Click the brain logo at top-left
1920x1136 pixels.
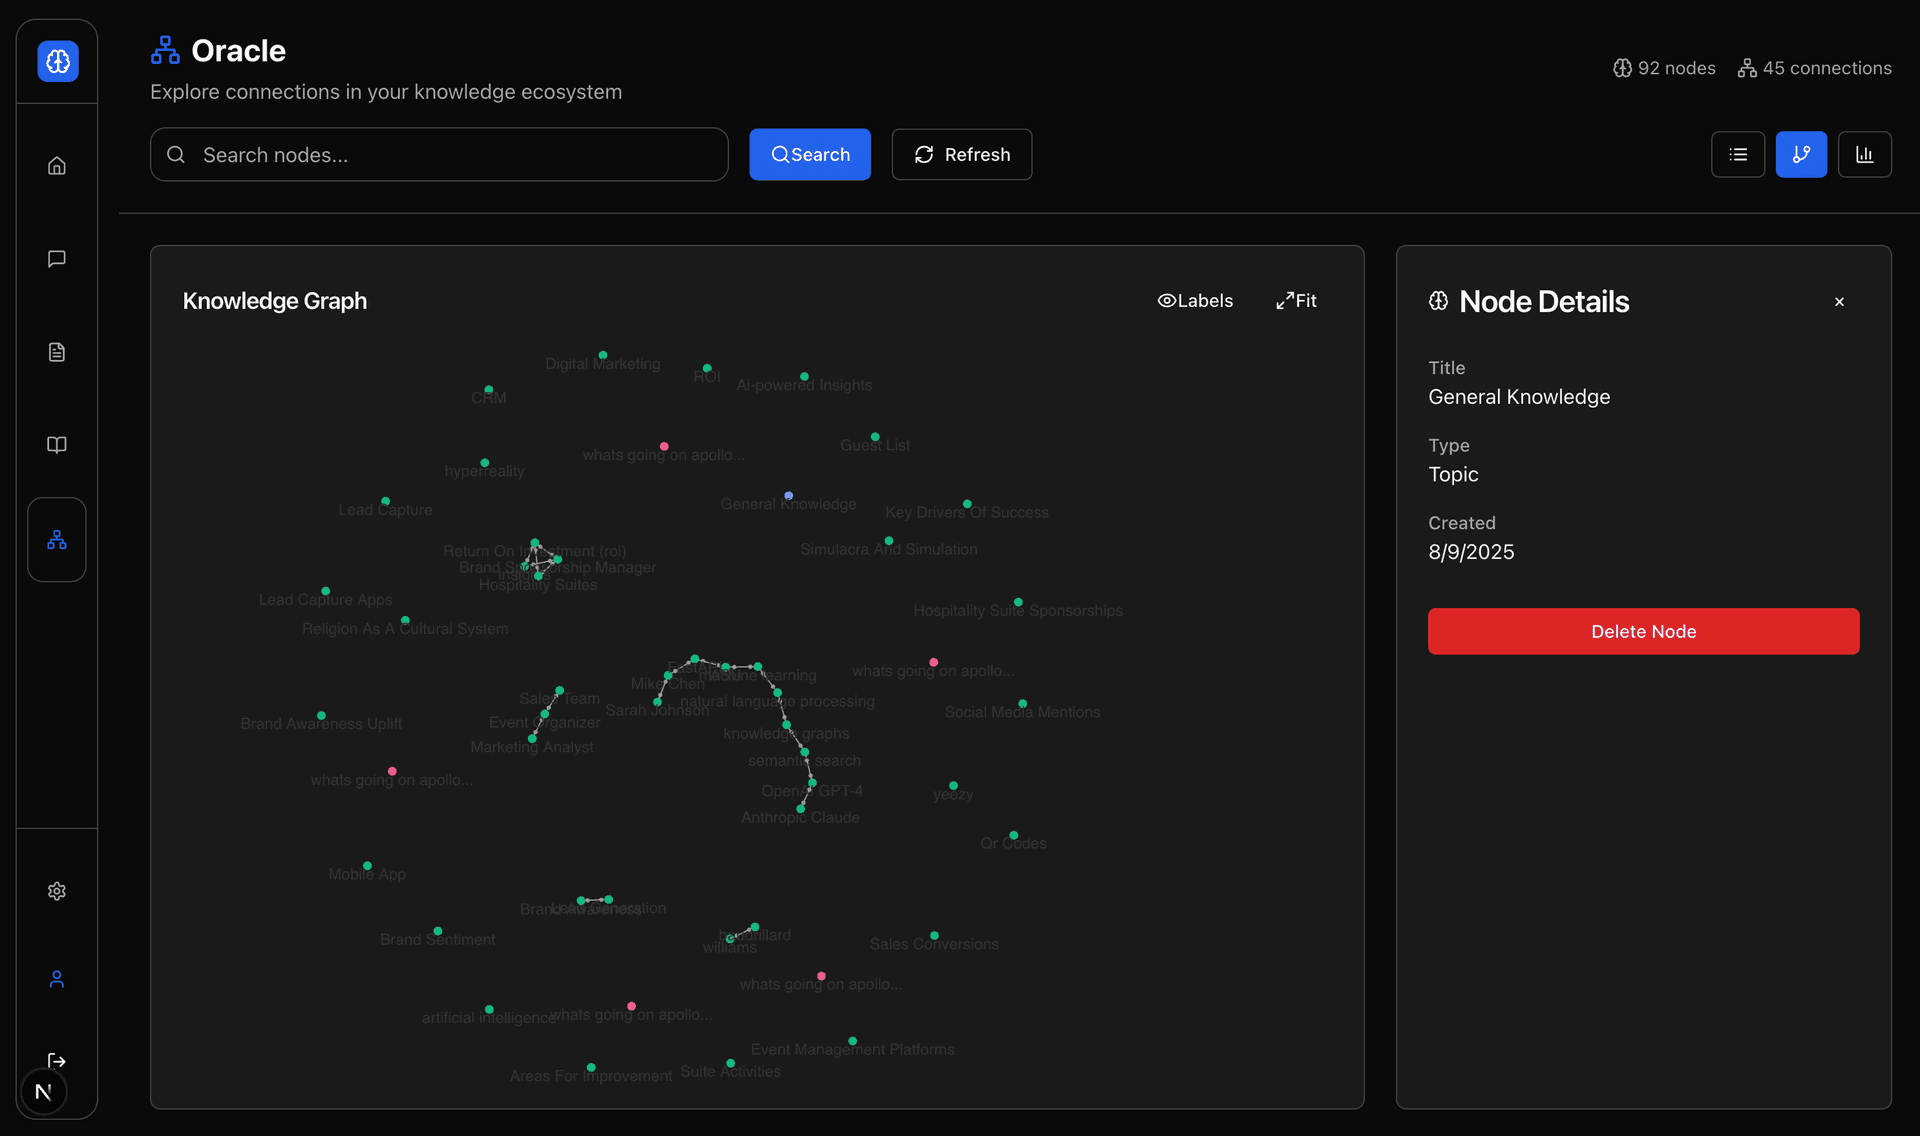pos(58,62)
